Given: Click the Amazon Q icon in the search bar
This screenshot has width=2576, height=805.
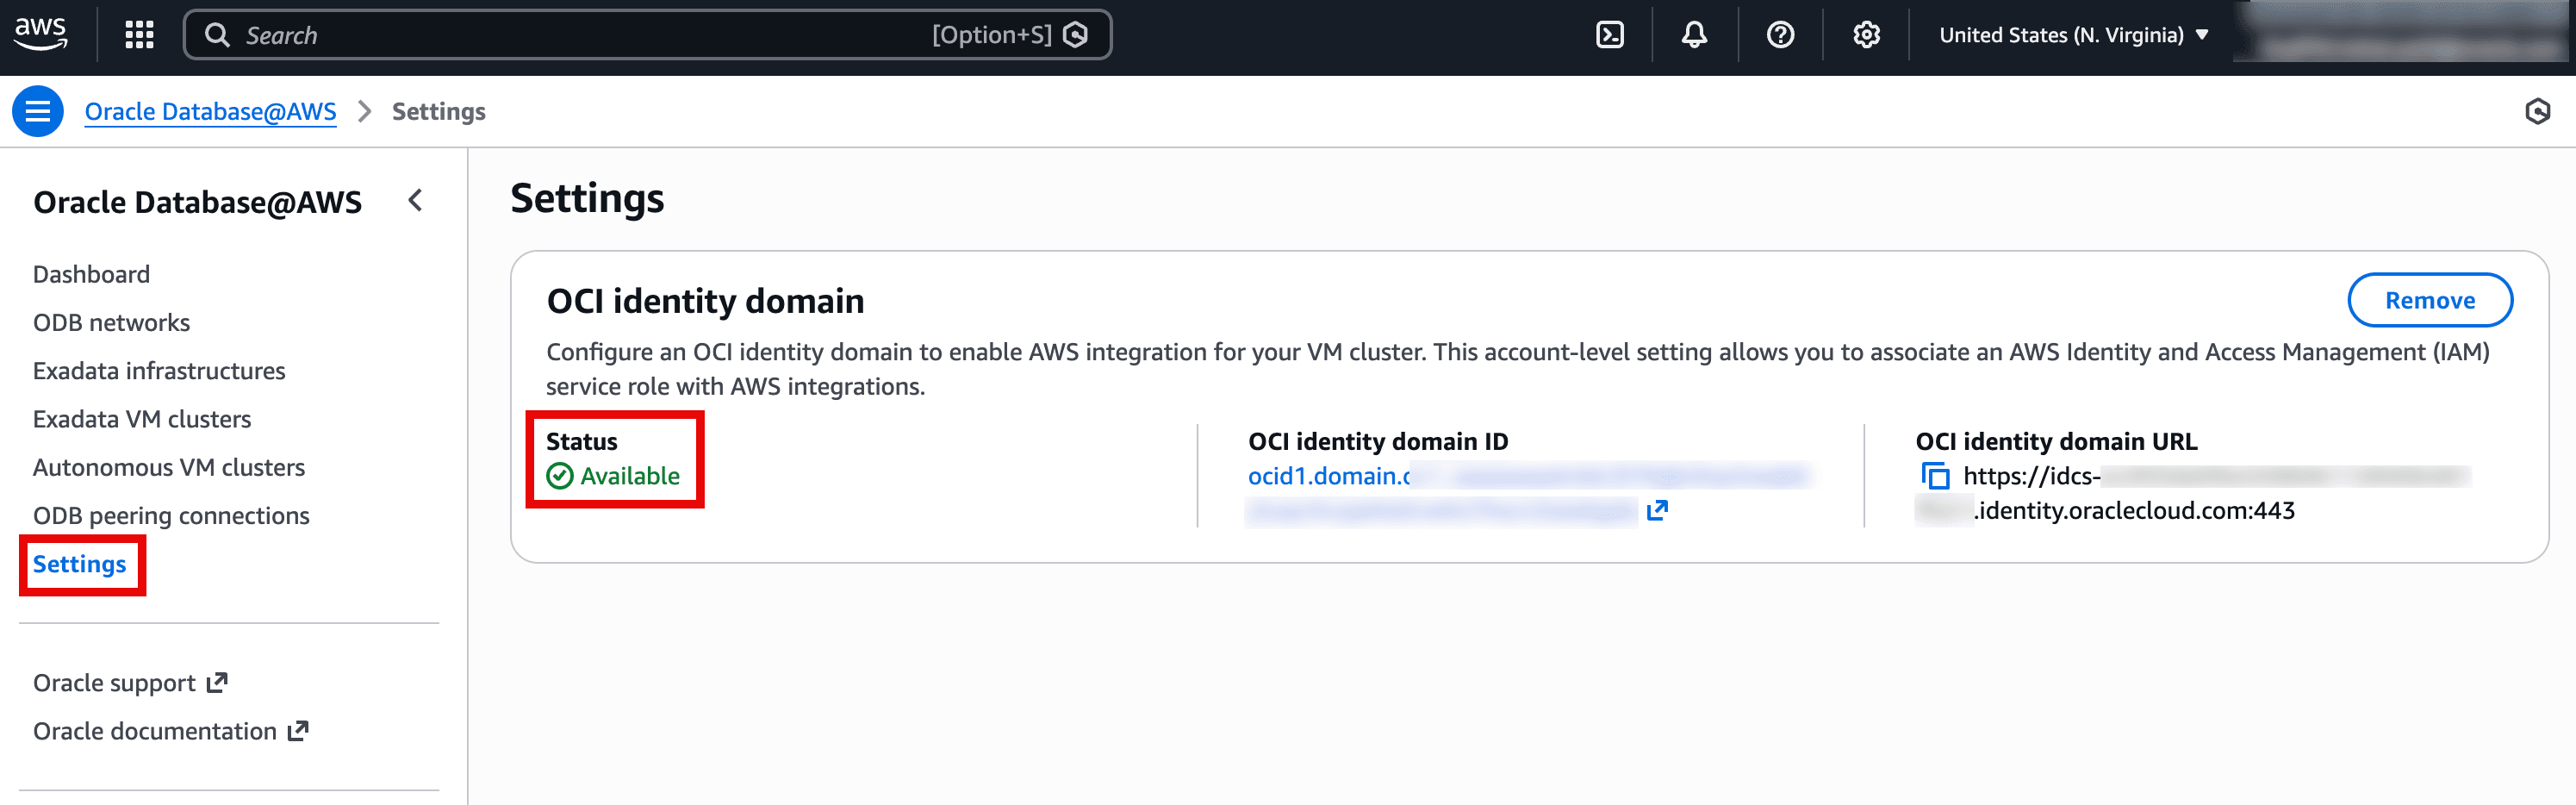Looking at the screenshot, I should (x=1076, y=35).
